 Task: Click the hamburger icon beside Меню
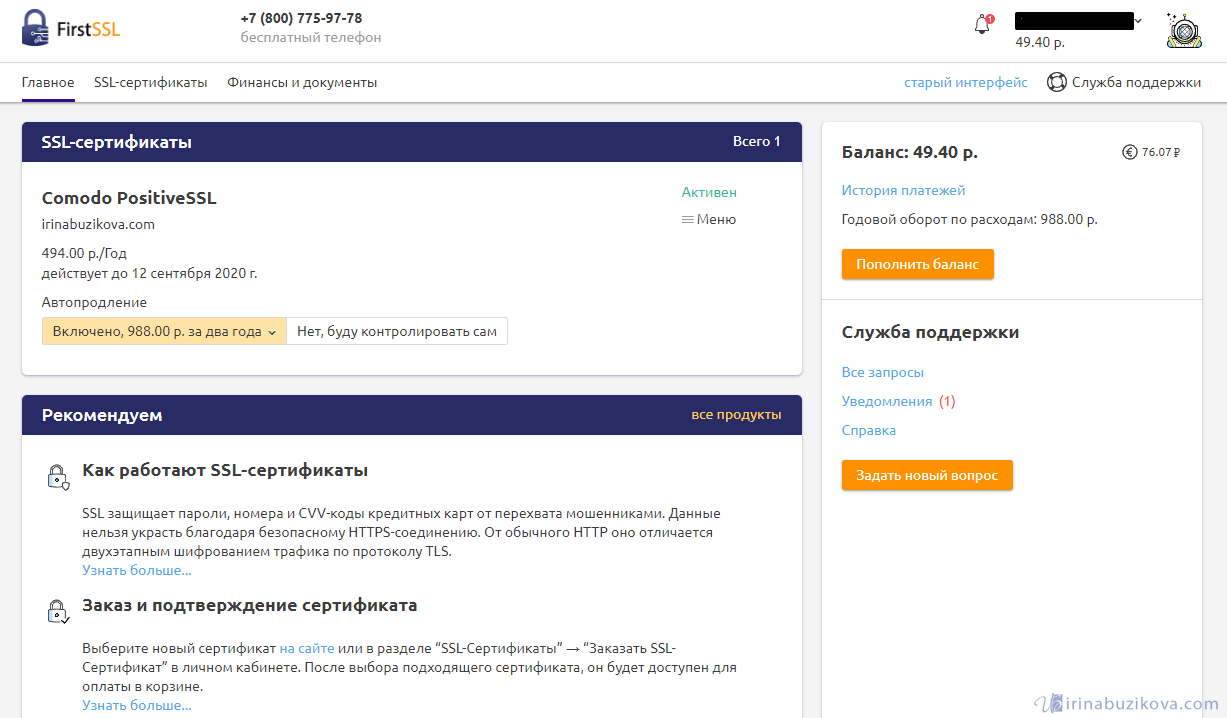click(x=687, y=220)
